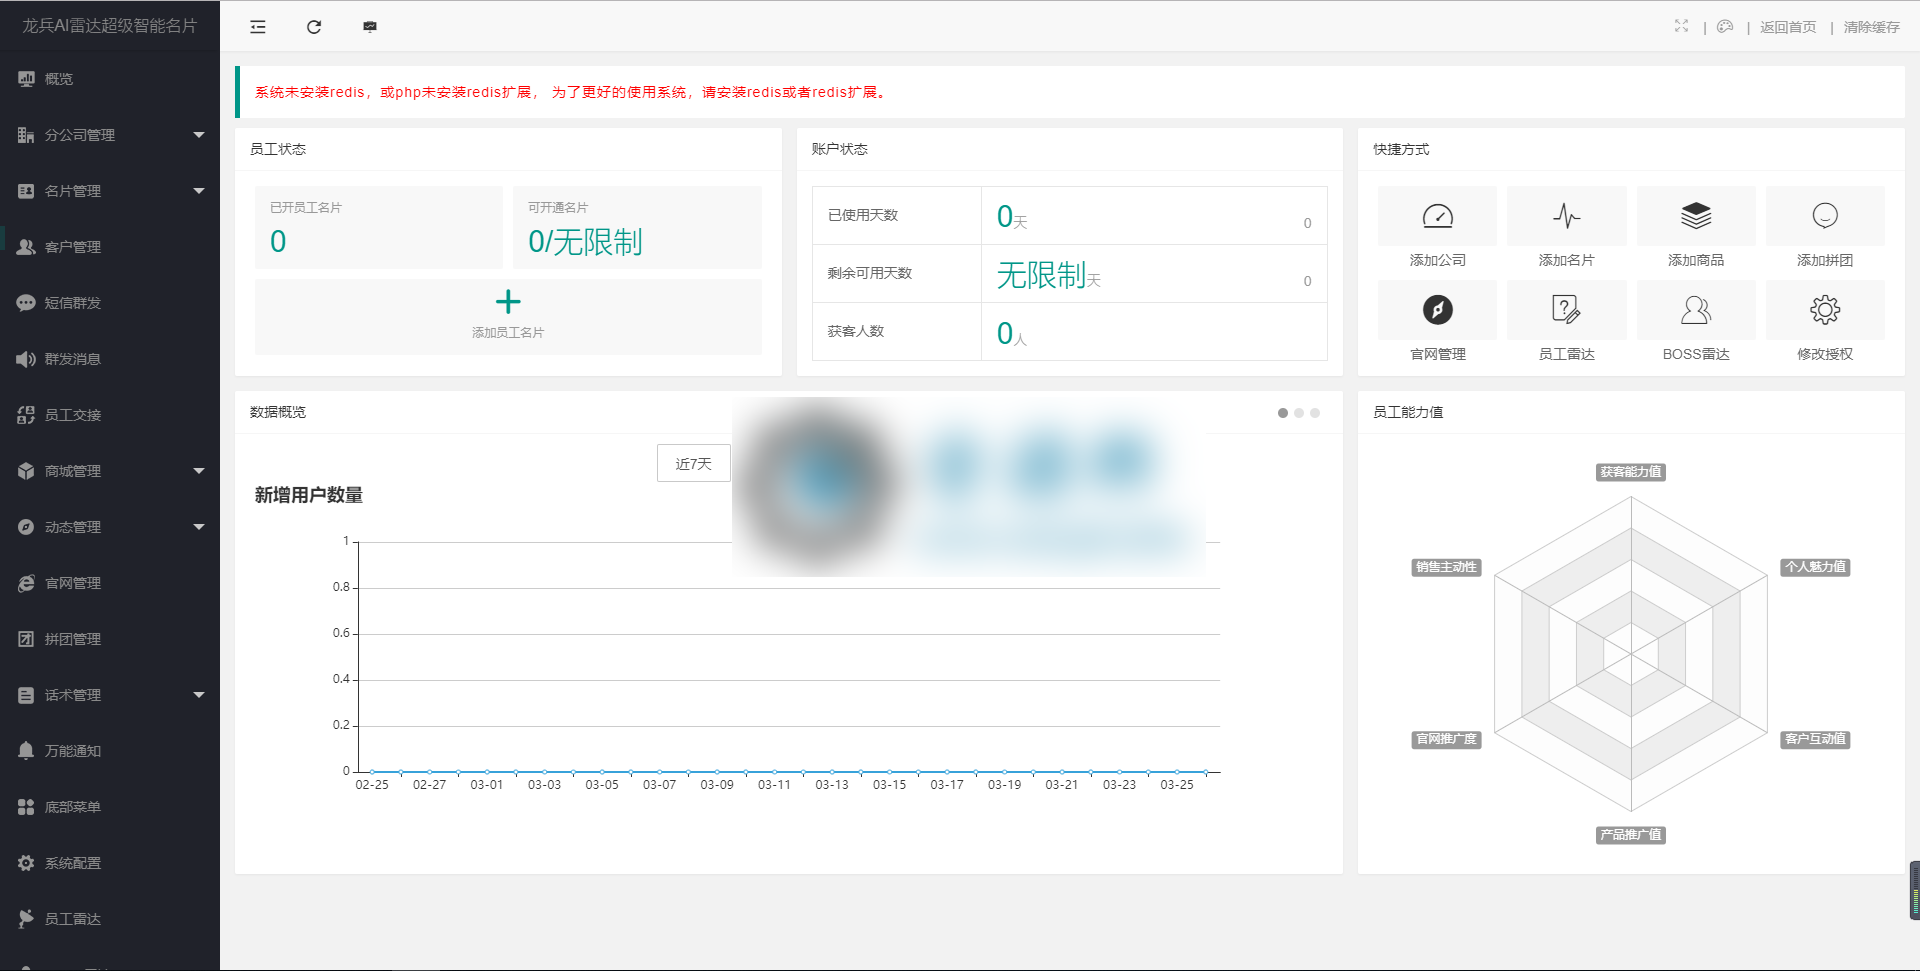Click the 获客人数 row value
Image resolution: width=1920 pixels, height=971 pixels.
1154,332
